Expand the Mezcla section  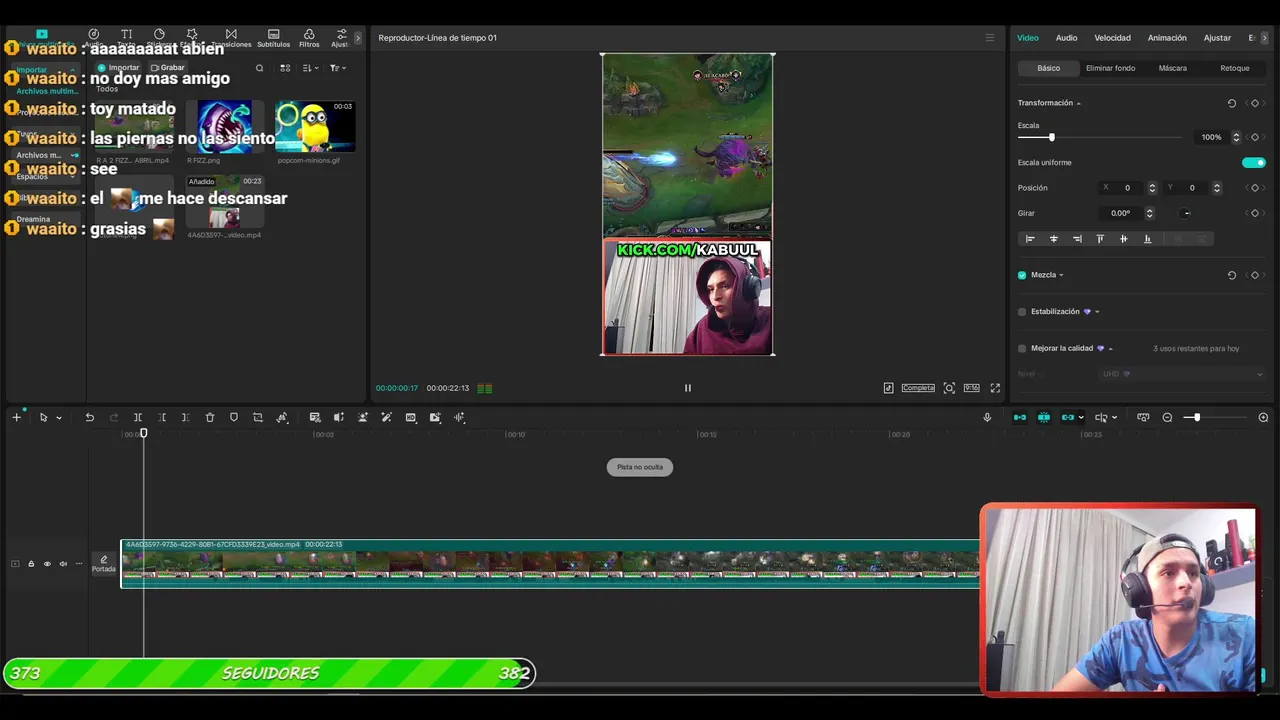coord(1061,275)
